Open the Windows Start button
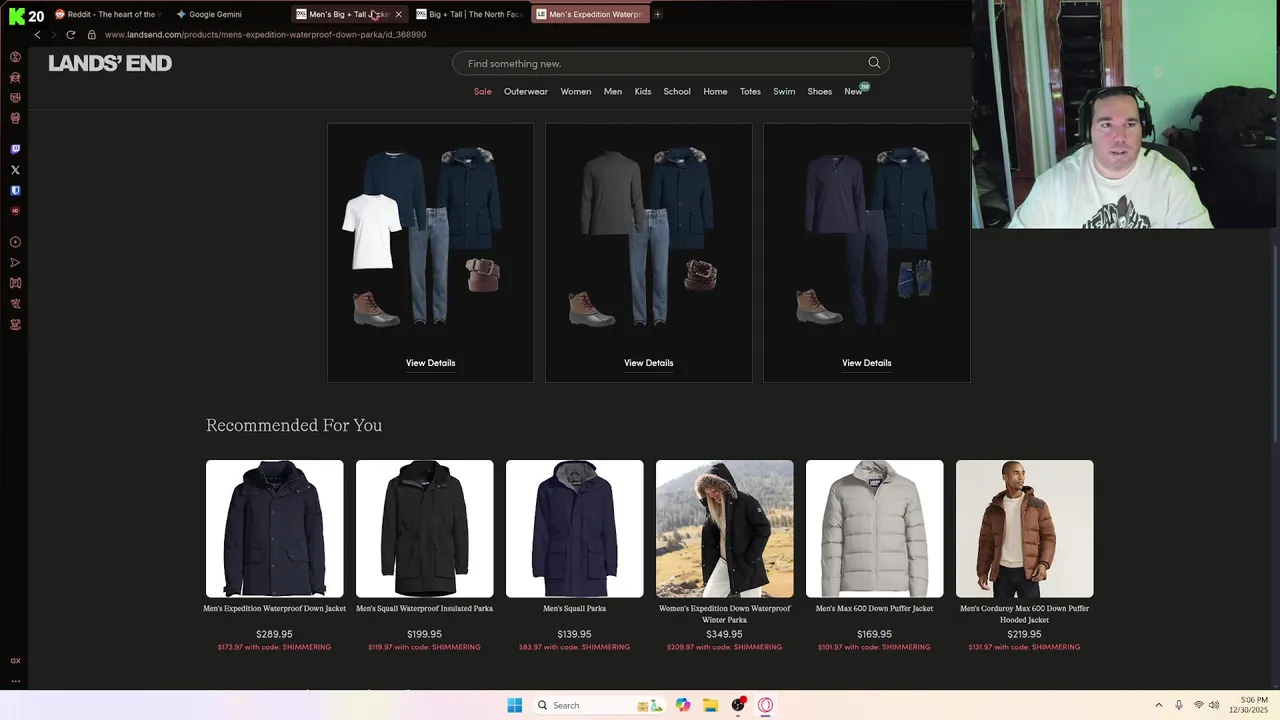Viewport: 1280px width, 720px height. tap(514, 705)
